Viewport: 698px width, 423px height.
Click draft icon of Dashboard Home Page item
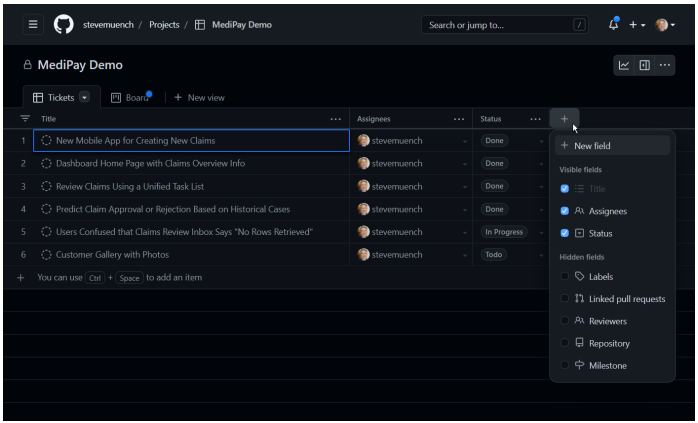click(46, 163)
